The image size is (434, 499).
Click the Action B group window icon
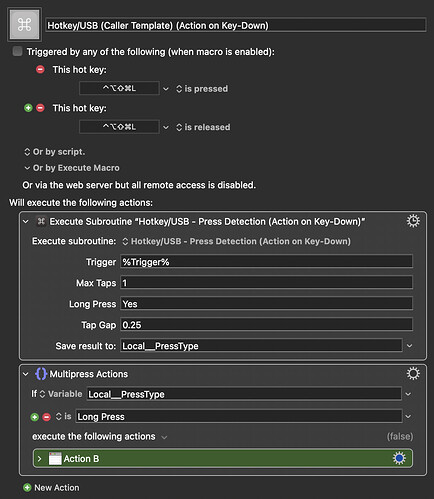click(55, 459)
